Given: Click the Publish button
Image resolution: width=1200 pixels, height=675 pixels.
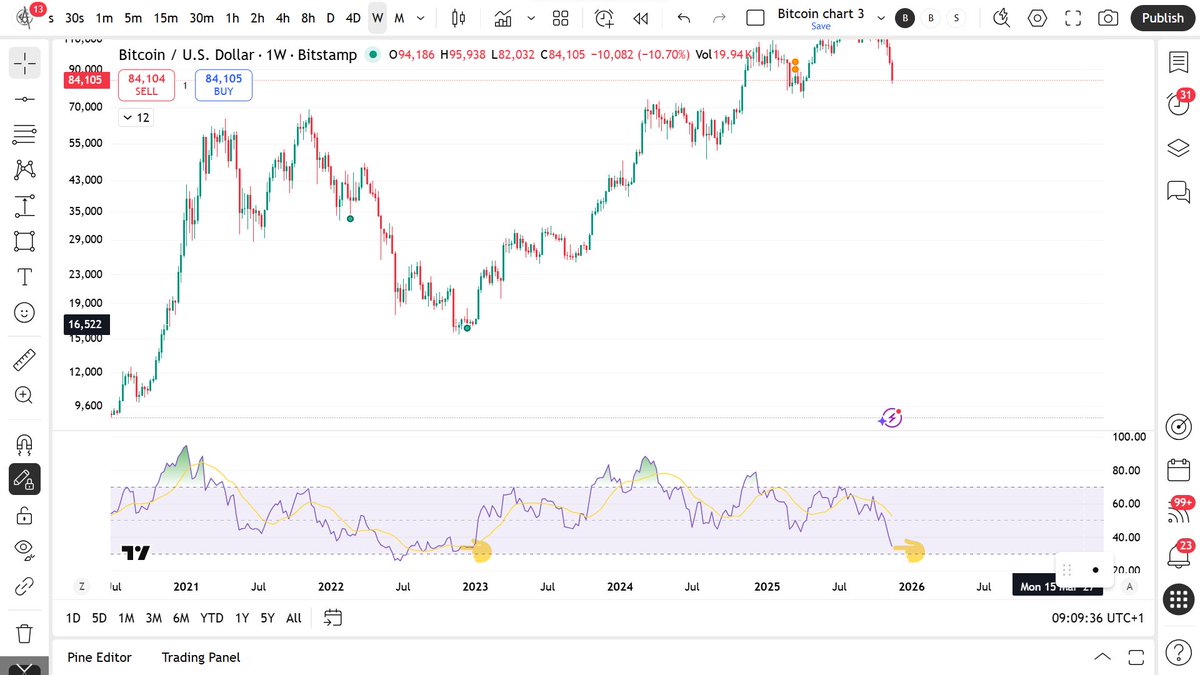Looking at the screenshot, I should pyautogui.click(x=1162, y=18).
